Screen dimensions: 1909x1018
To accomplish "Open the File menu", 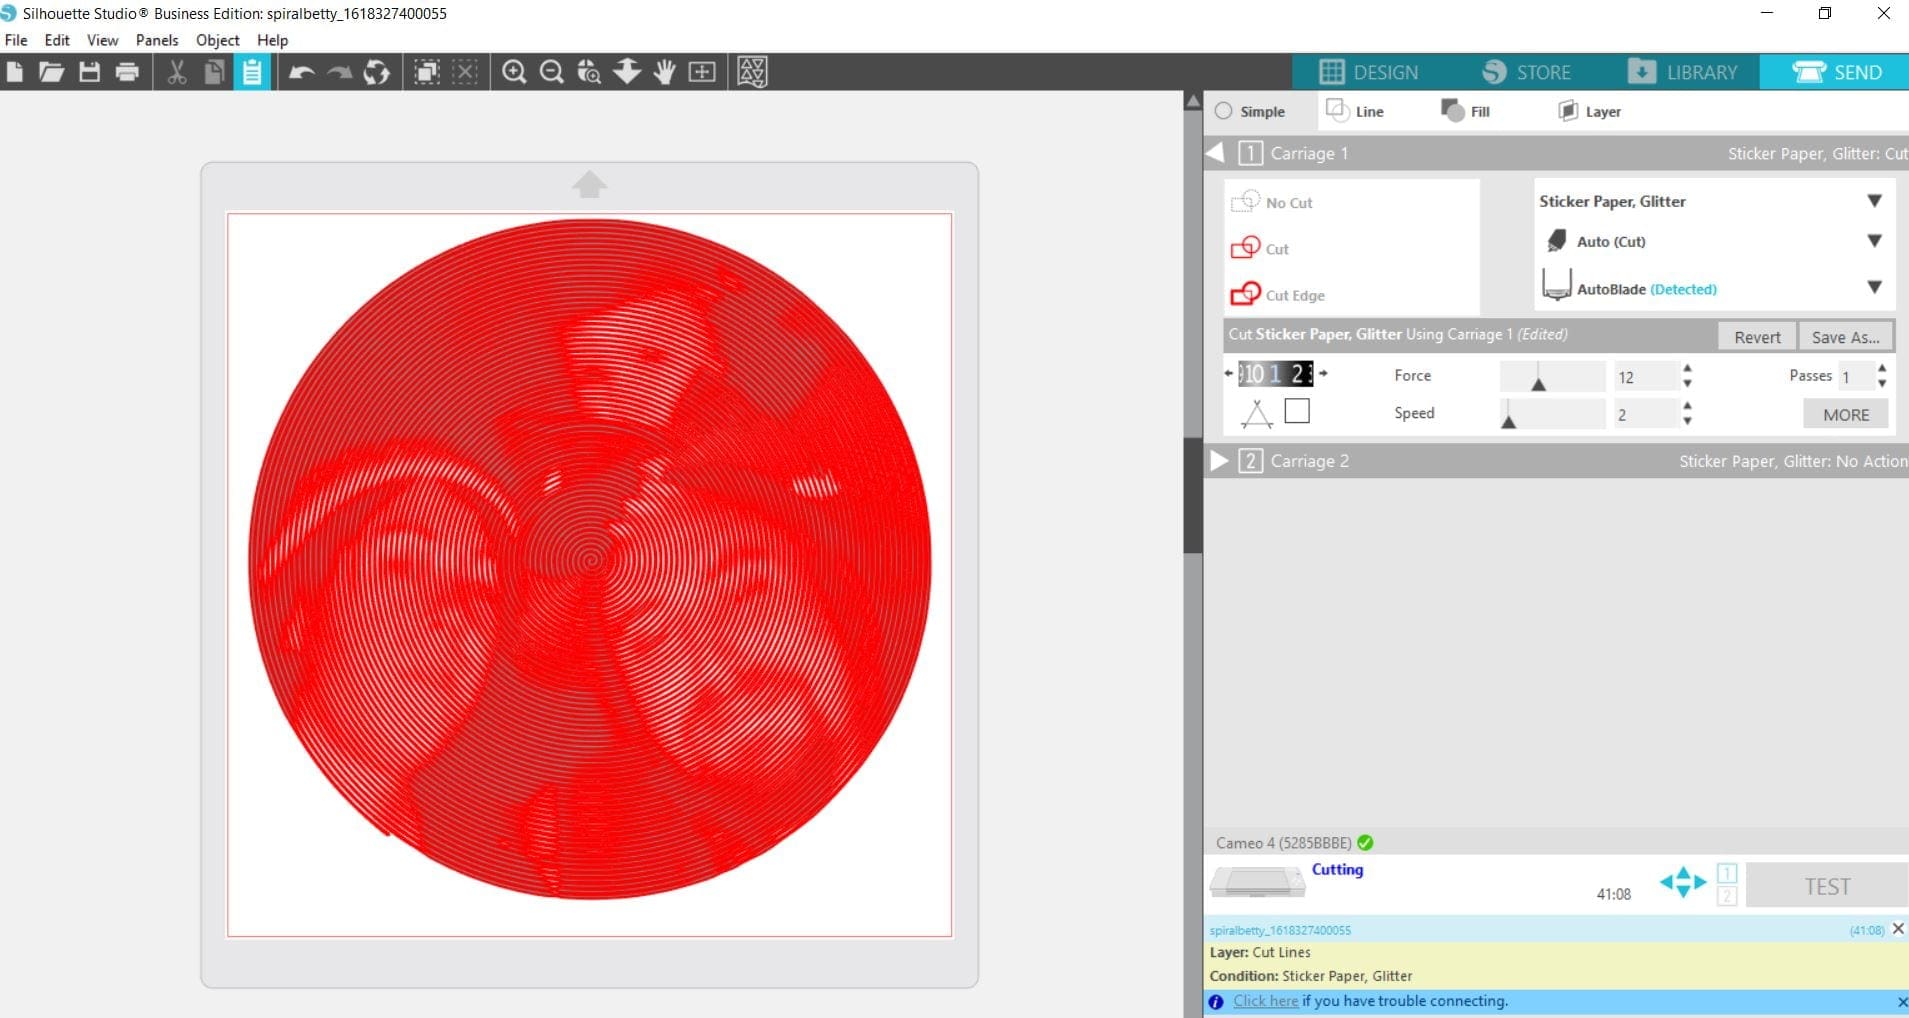I will click(x=16, y=40).
